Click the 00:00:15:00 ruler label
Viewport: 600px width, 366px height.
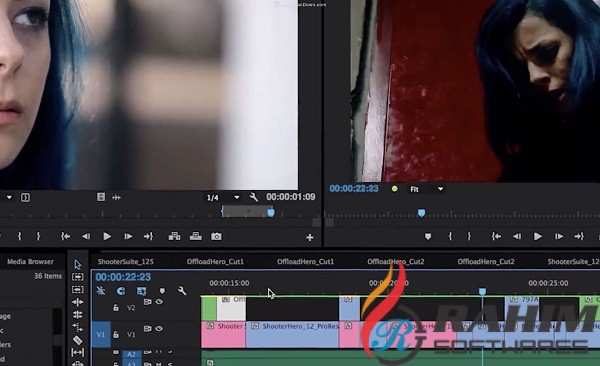[x=229, y=283]
